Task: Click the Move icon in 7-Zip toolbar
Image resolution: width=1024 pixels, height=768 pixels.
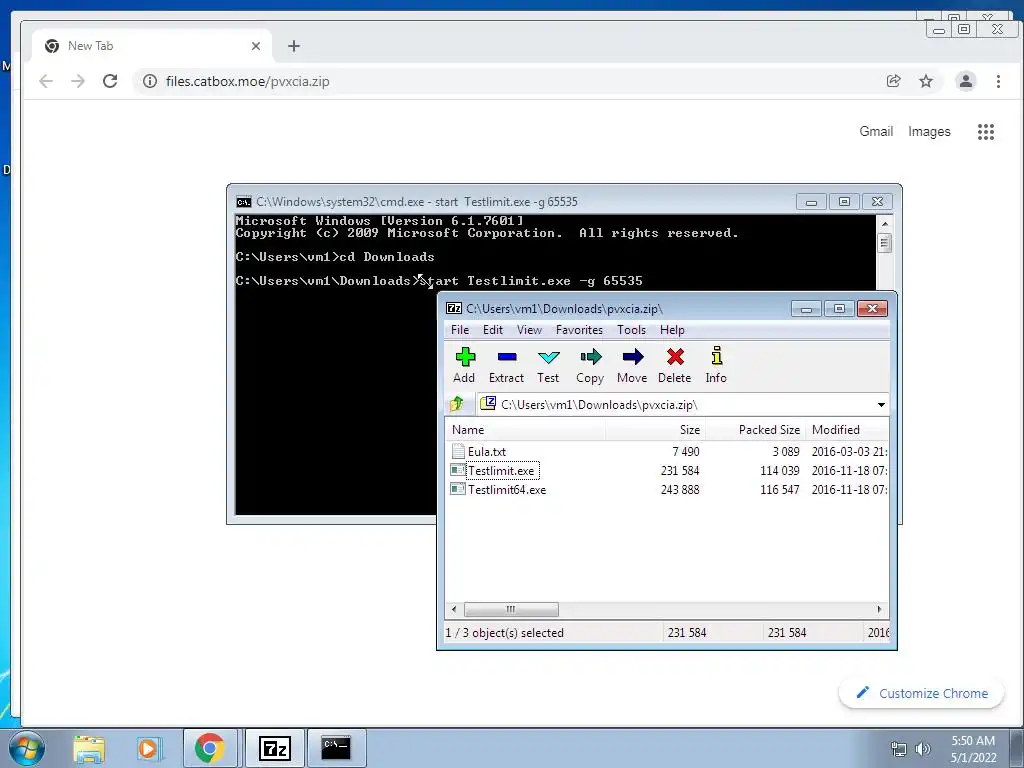Action: point(632,357)
